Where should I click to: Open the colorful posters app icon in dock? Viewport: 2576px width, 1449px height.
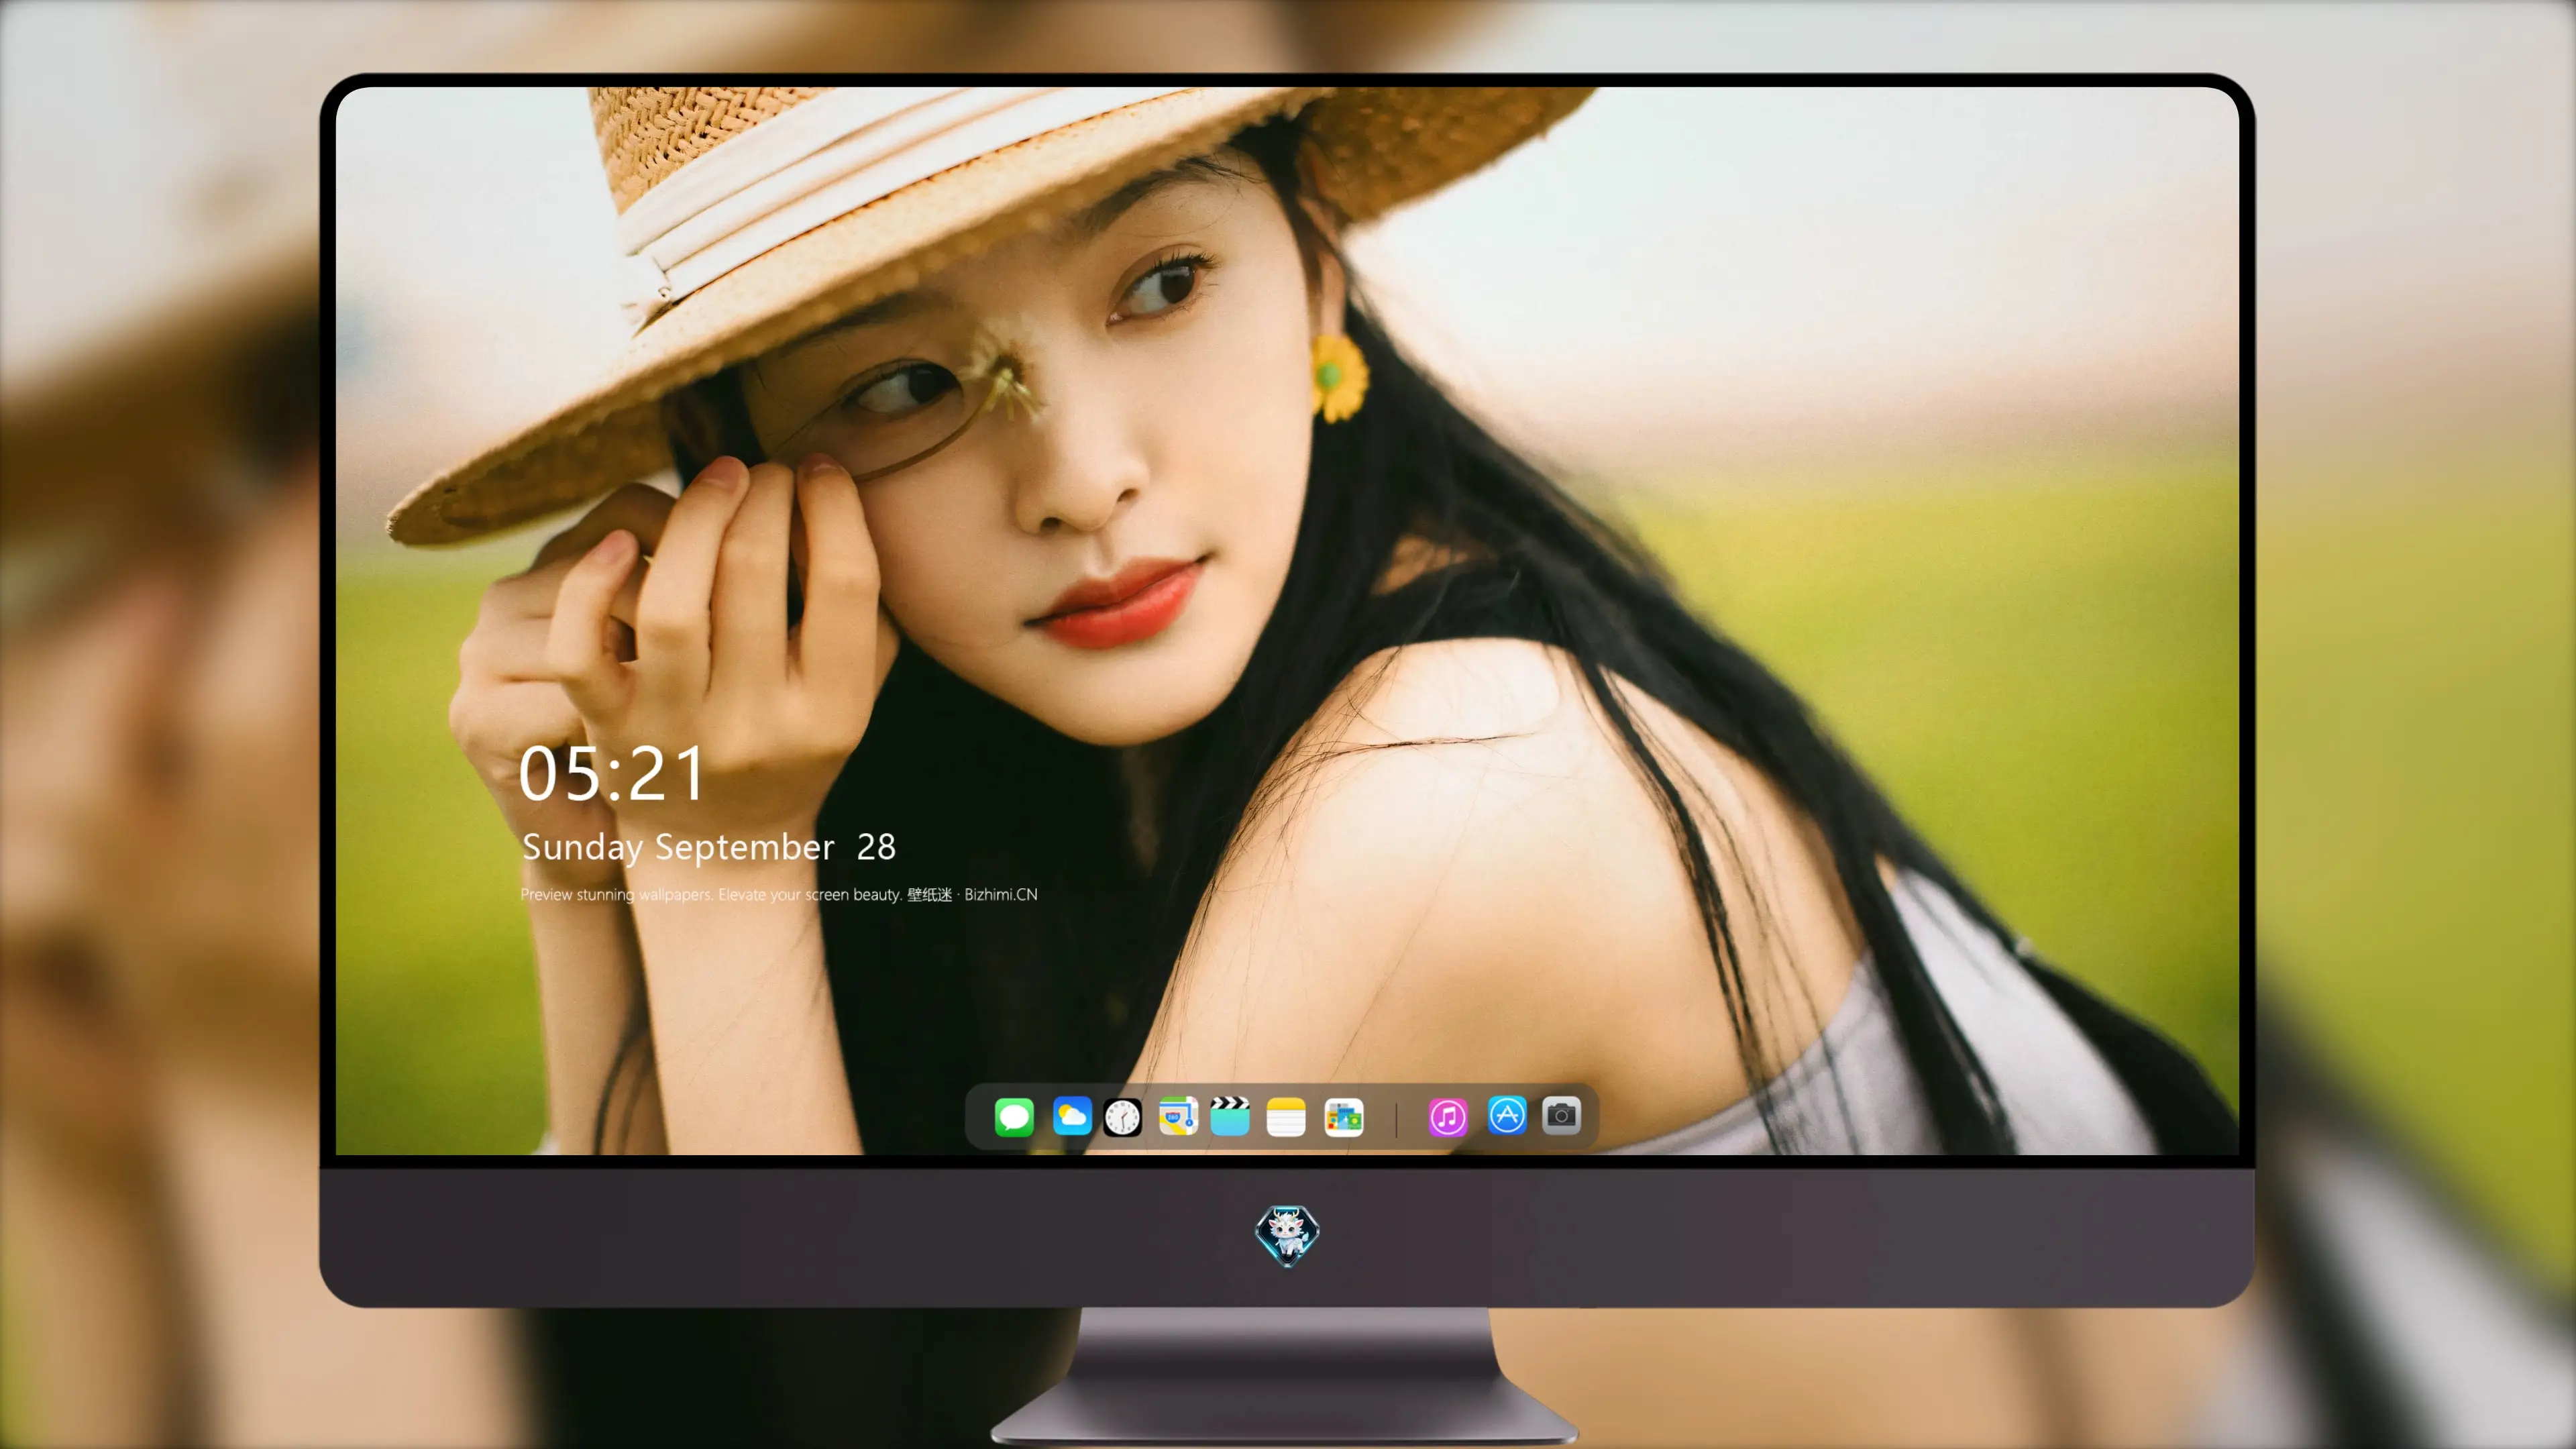click(x=1344, y=1117)
